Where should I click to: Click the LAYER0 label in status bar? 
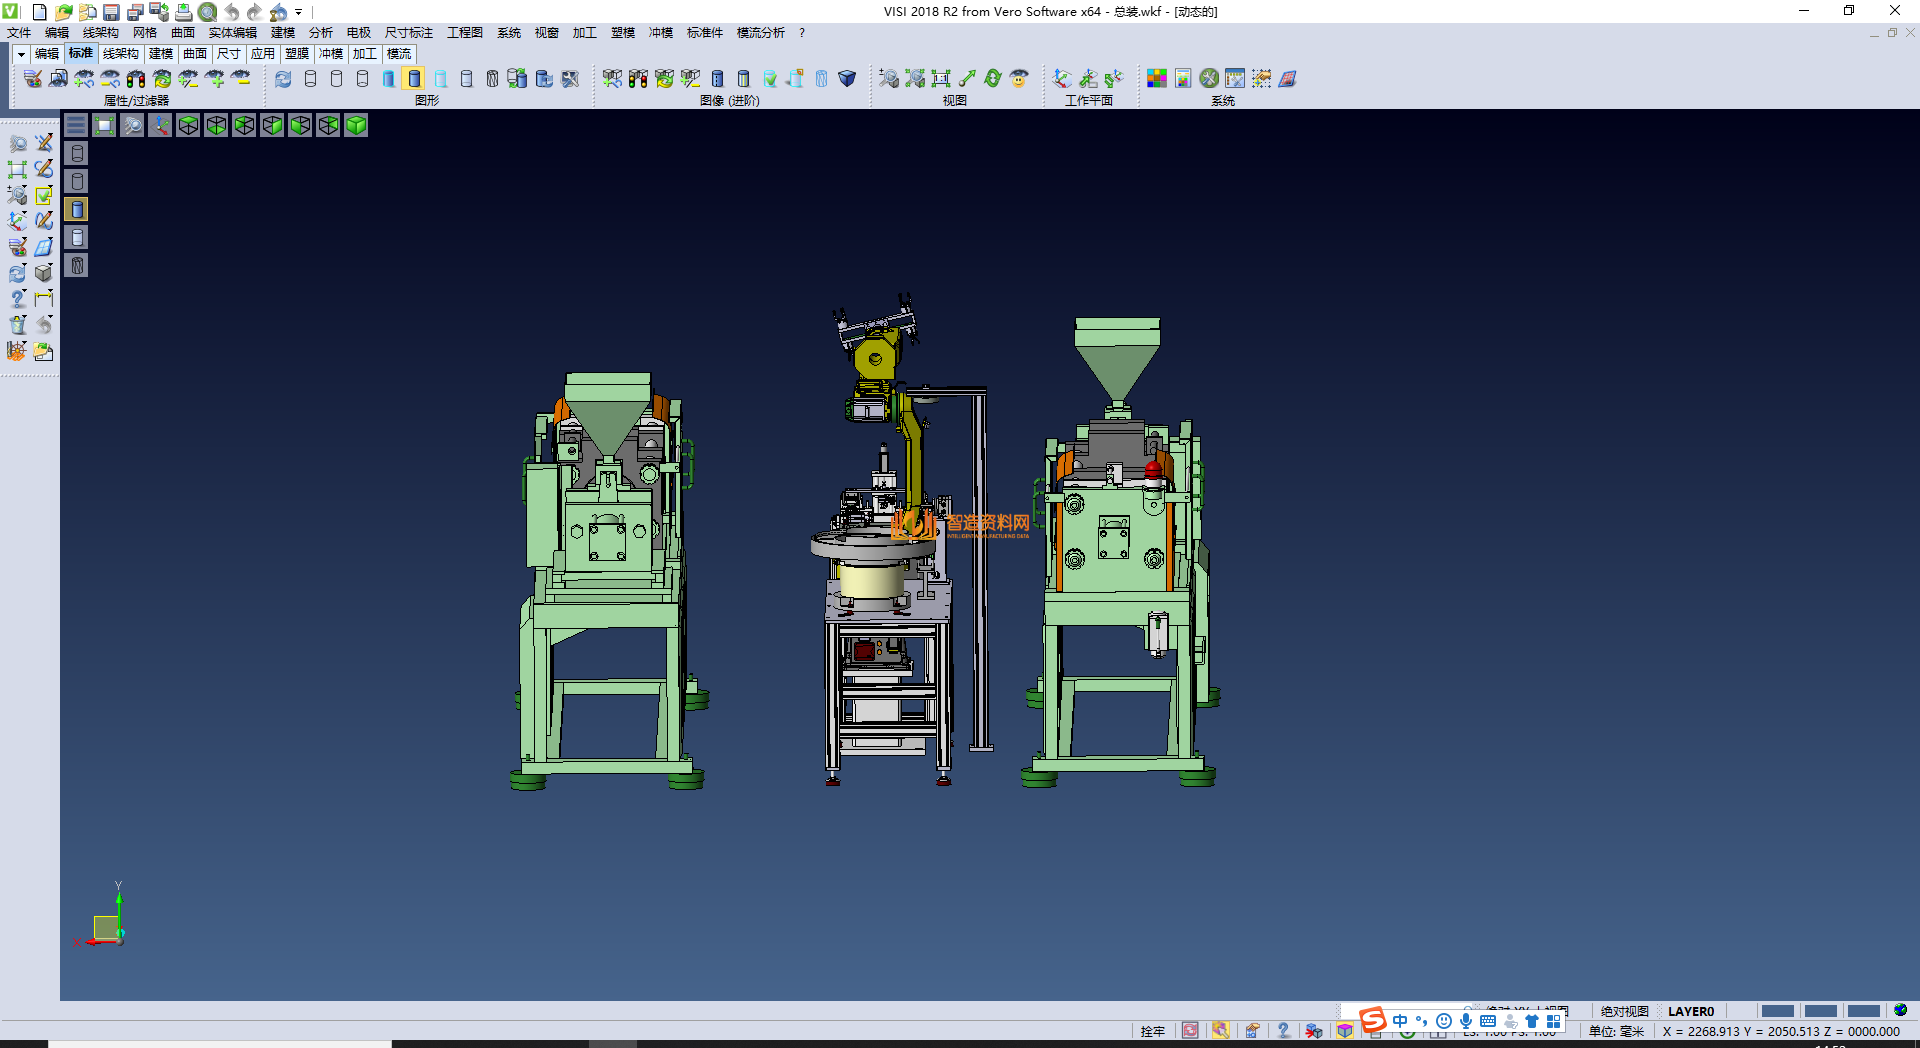1690,1011
